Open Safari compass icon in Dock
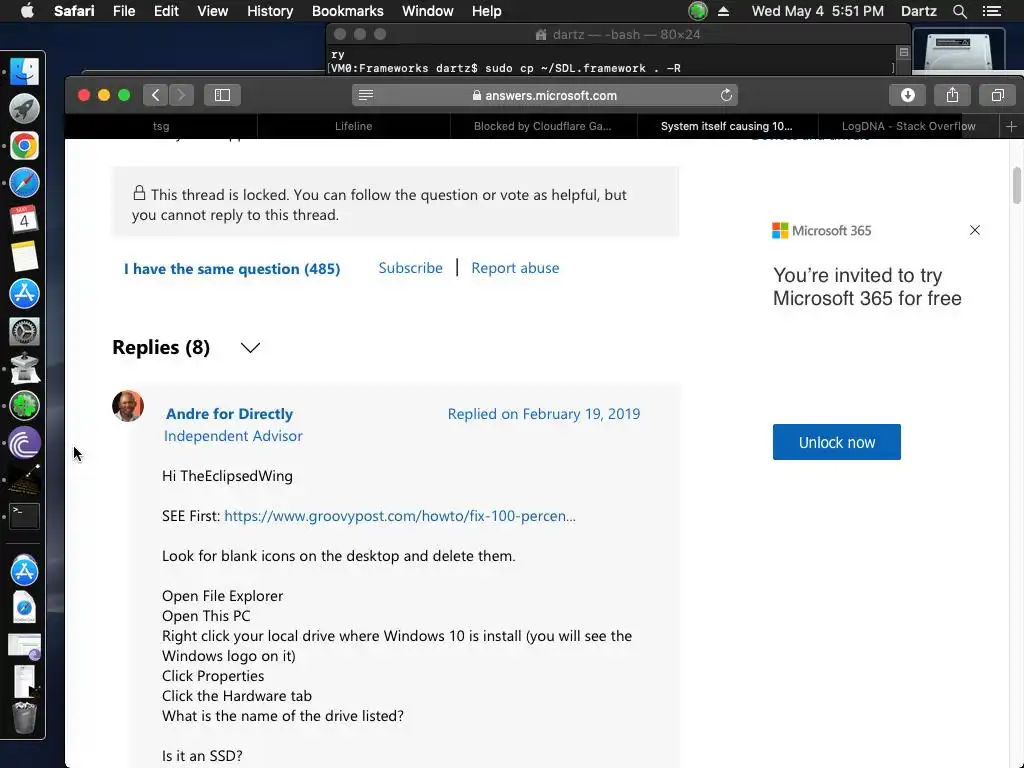This screenshot has width=1024, height=768. 24,183
